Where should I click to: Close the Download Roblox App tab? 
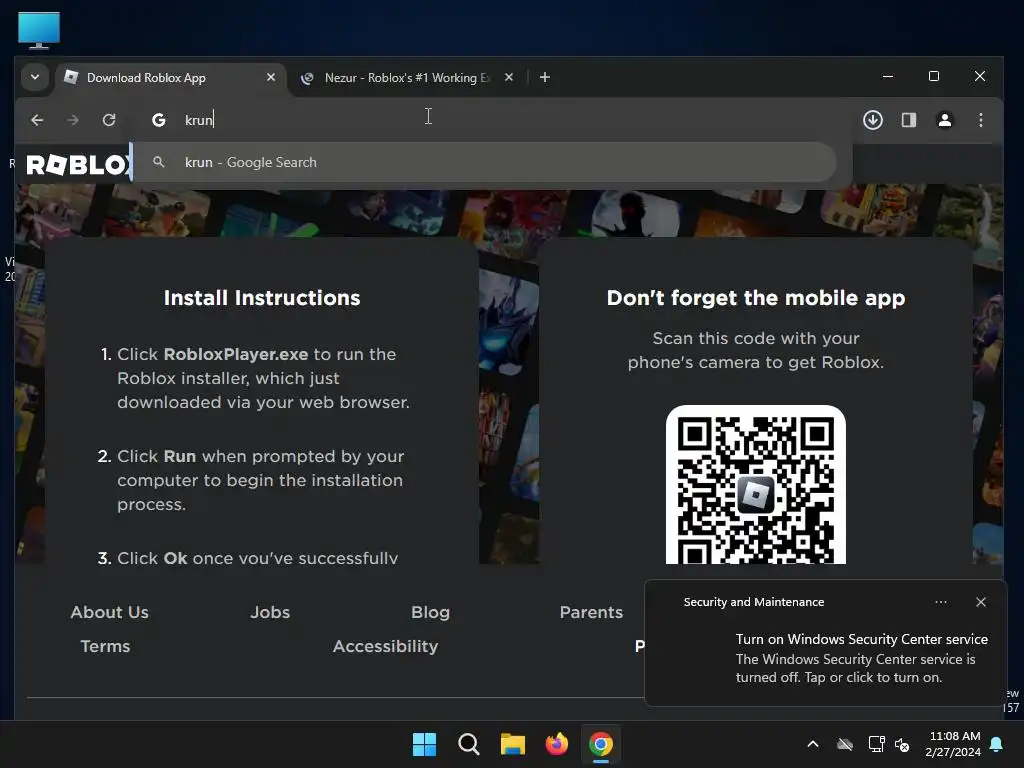(271, 77)
